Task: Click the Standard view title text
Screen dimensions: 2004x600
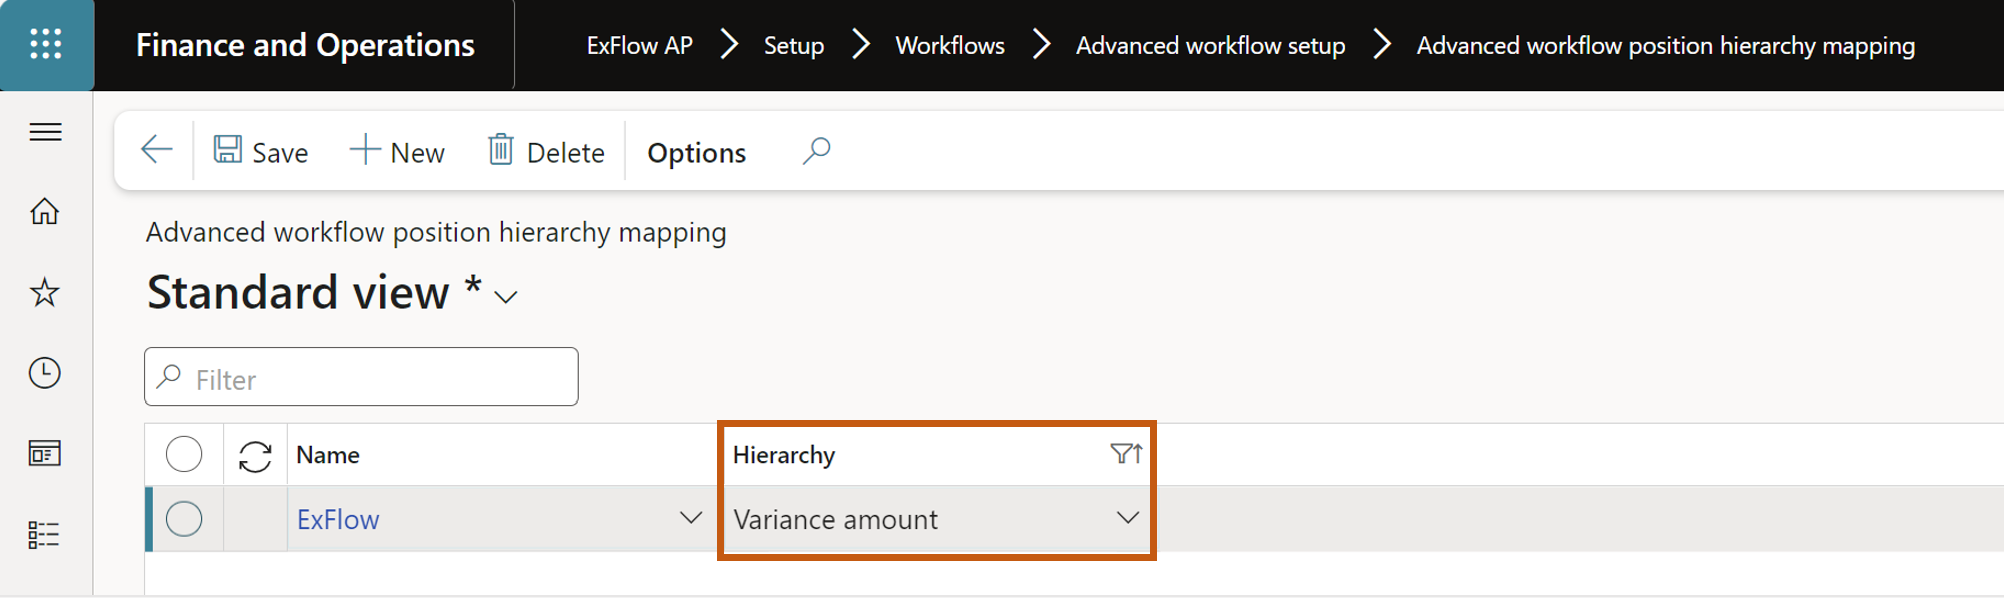Action: click(x=298, y=293)
